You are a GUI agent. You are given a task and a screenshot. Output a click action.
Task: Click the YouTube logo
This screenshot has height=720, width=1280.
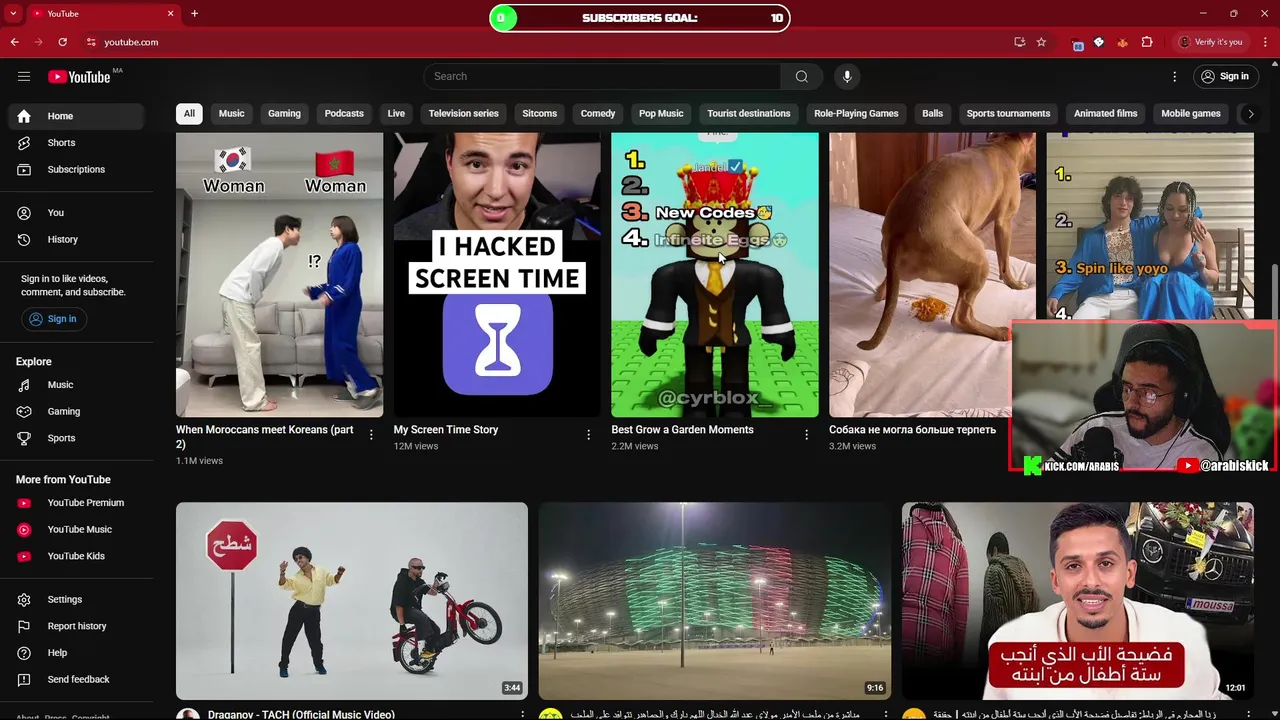point(79,77)
